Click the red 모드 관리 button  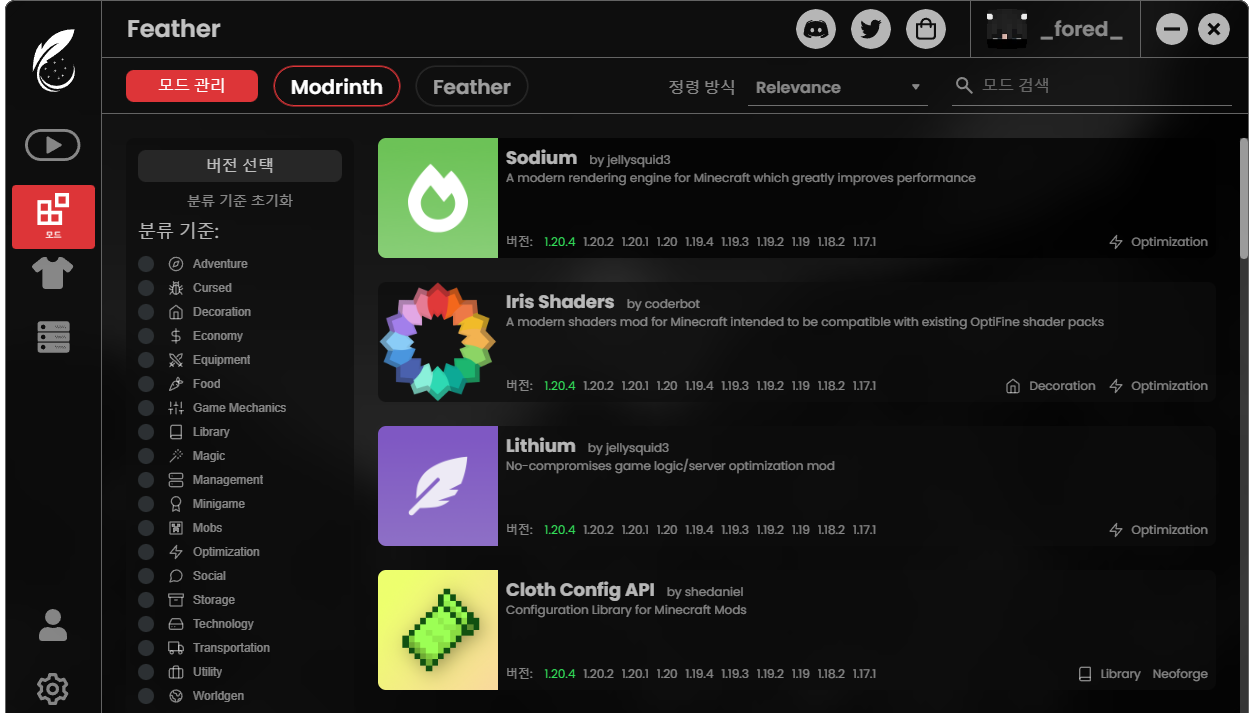(x=192, y=86)
